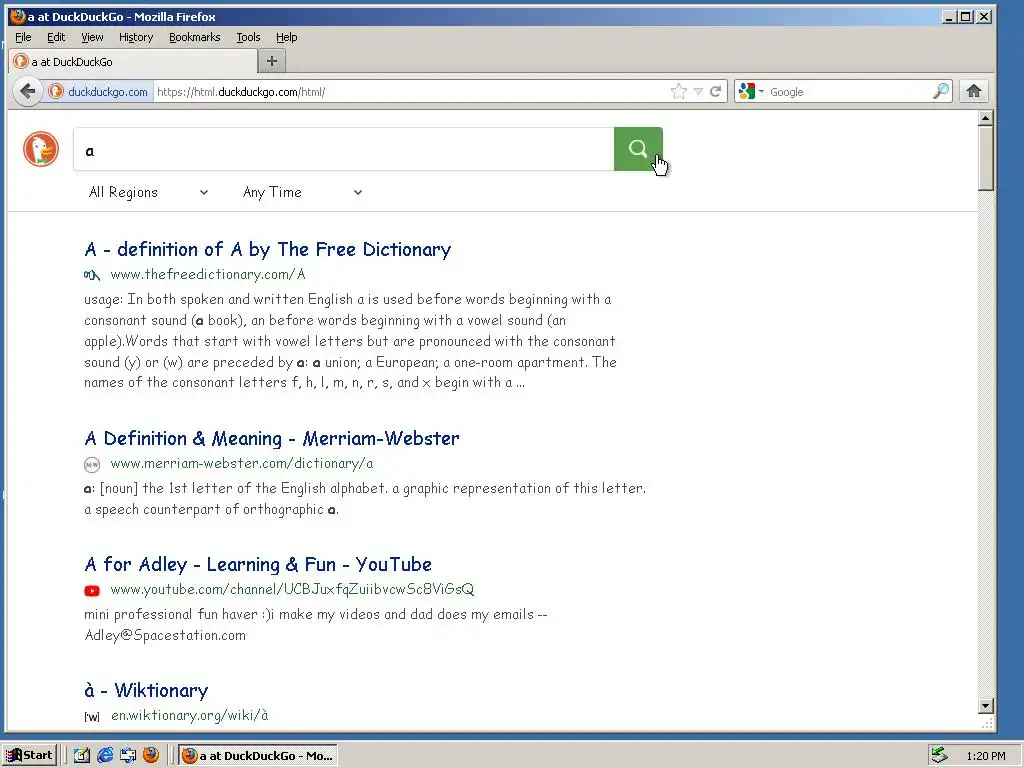This screenshot has height=768, width=1024.
Task: Click the www.thefreedictionary.com/A URL
Action: click(208, 274)
